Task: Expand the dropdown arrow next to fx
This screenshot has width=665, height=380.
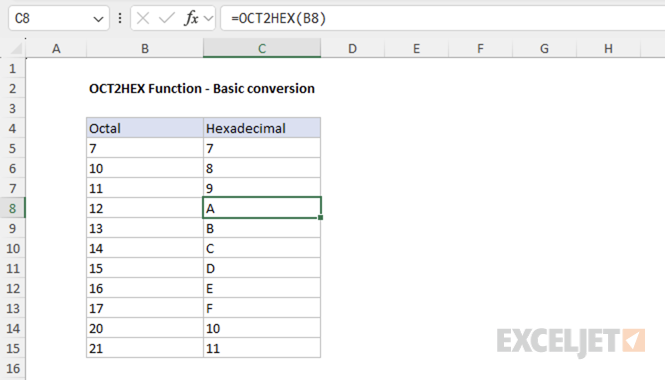Action: [x=208, y=19]
